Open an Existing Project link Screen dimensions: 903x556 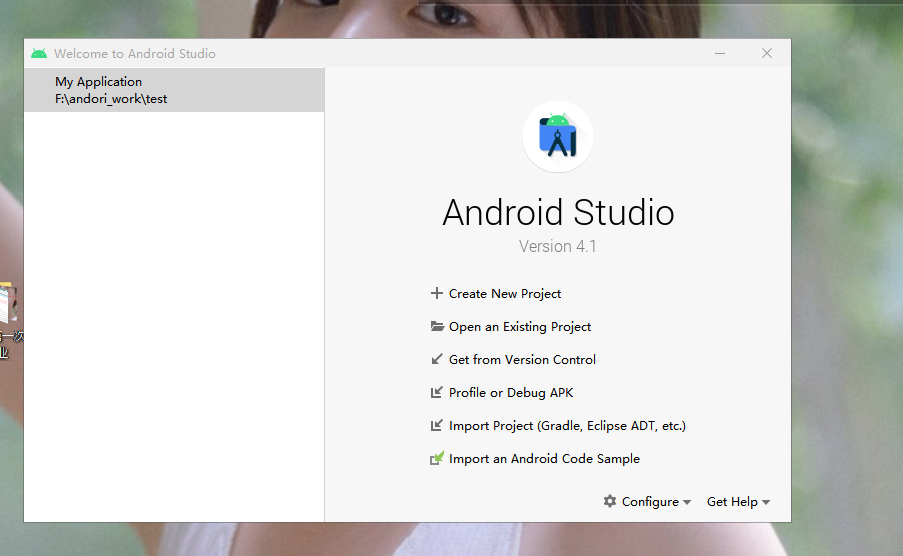pyautogui.click(x=519, y=327)
